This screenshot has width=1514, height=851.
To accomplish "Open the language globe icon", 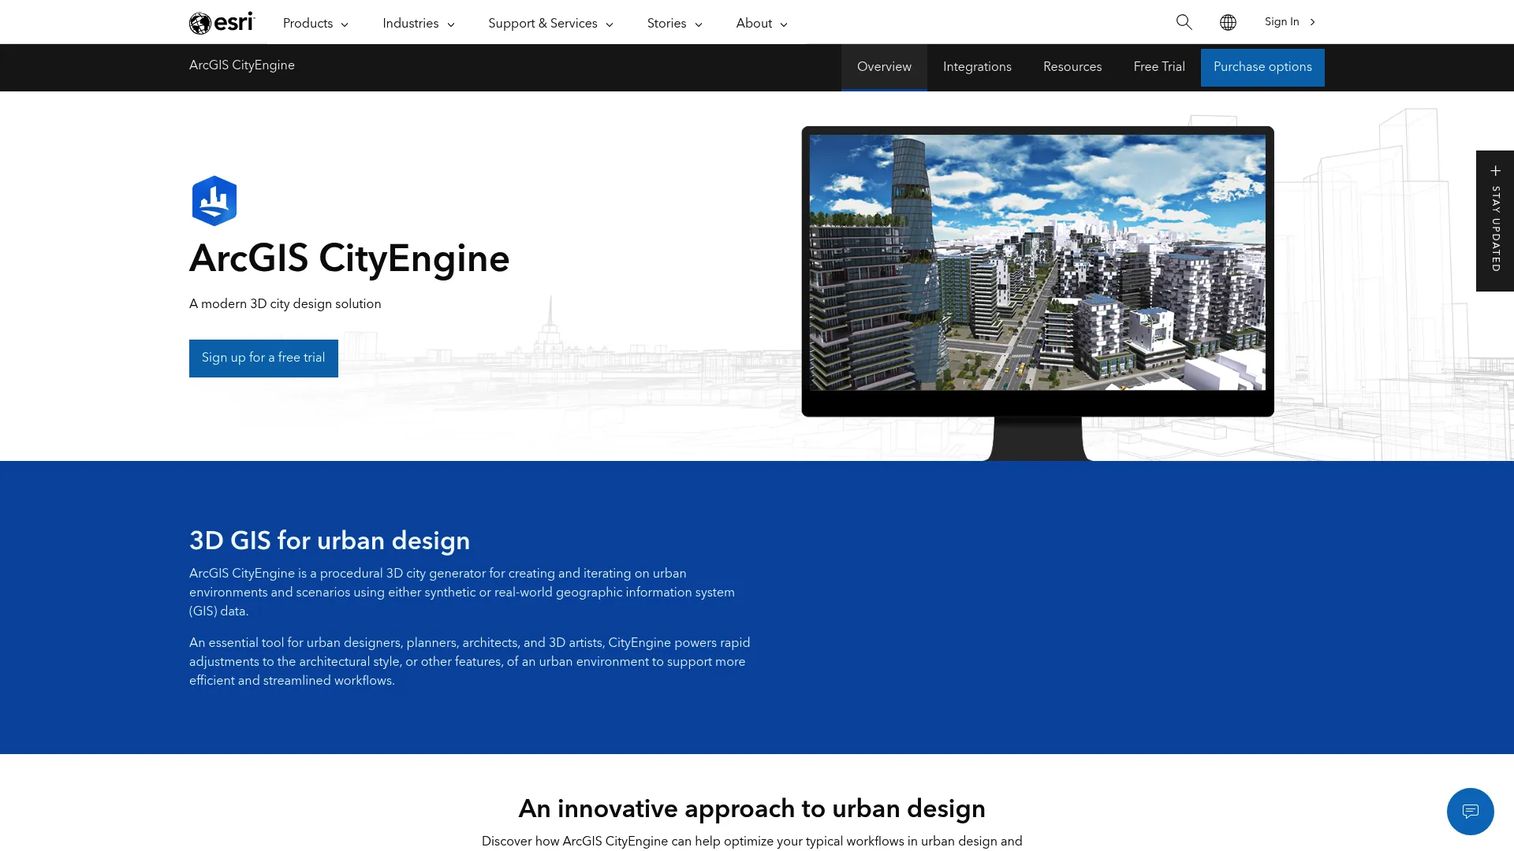I will pyautogui.click(x=1228, y=22).
